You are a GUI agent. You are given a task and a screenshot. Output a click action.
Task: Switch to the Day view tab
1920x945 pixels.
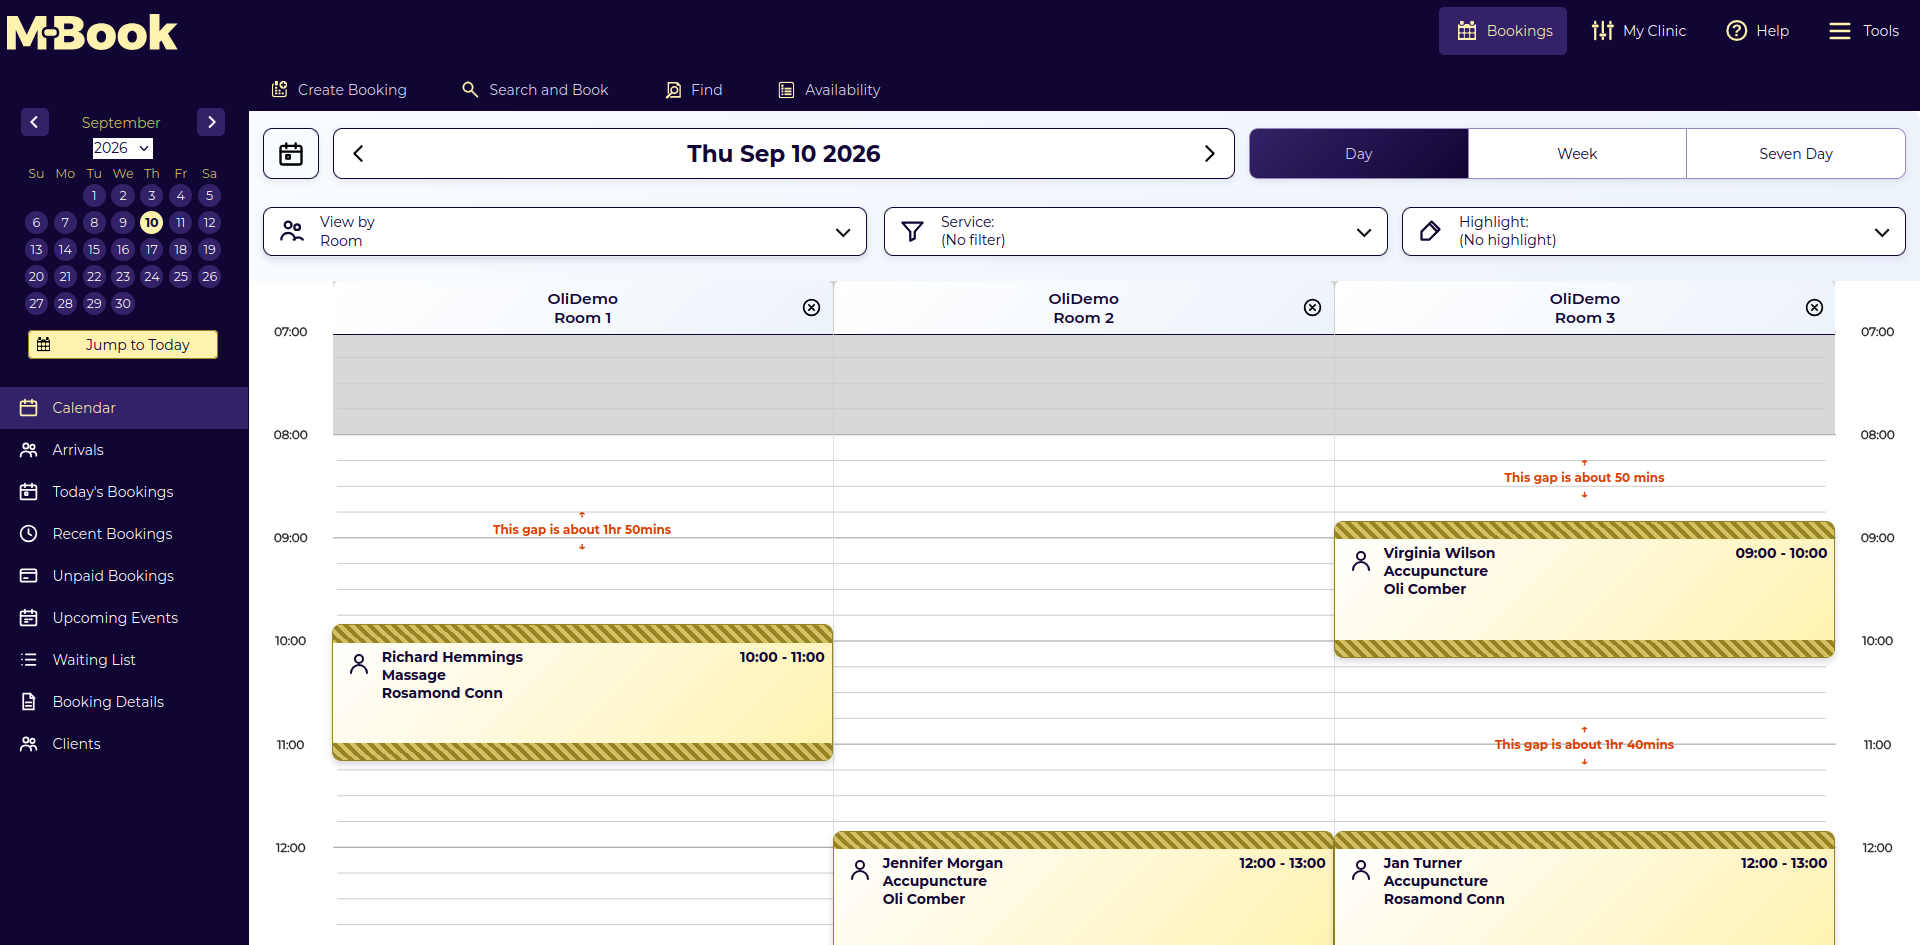point(1359,154)
